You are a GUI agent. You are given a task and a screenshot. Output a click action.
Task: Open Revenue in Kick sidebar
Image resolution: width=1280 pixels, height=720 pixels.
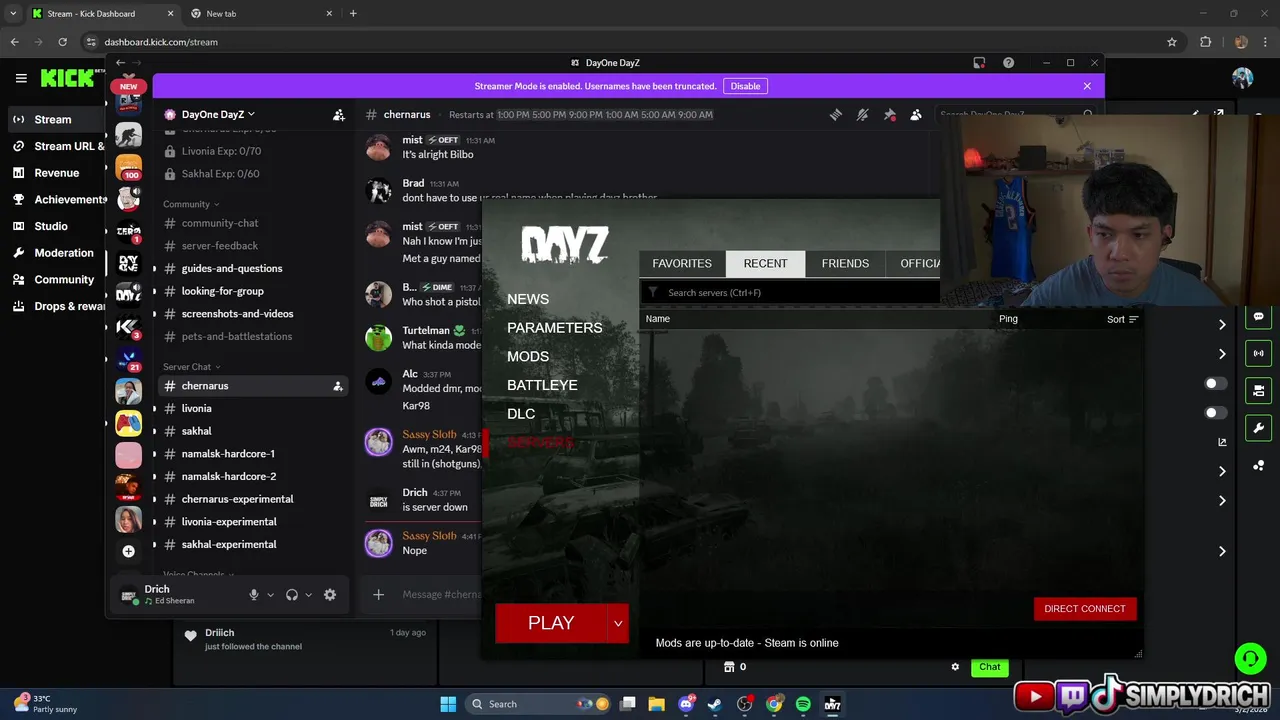(x=56, y=173)
